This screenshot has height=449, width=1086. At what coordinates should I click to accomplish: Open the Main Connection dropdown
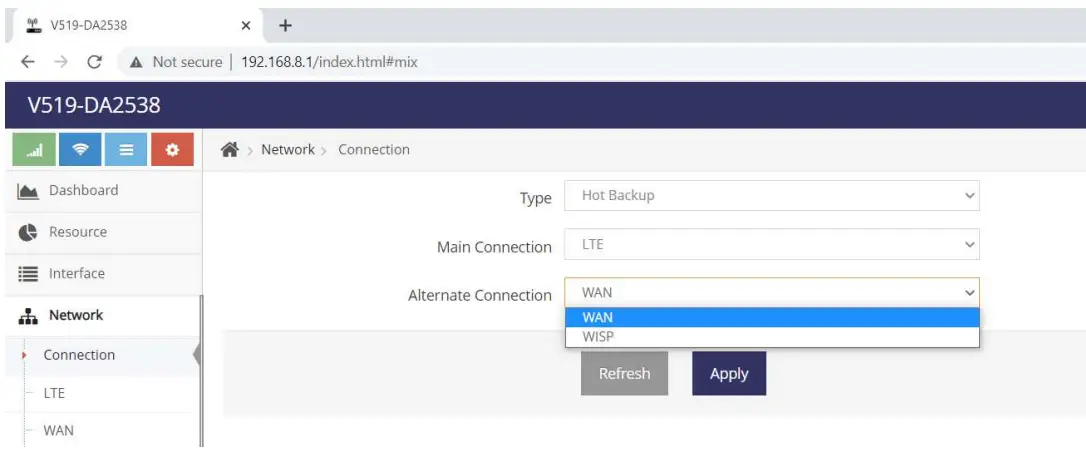tap(771, 244)
